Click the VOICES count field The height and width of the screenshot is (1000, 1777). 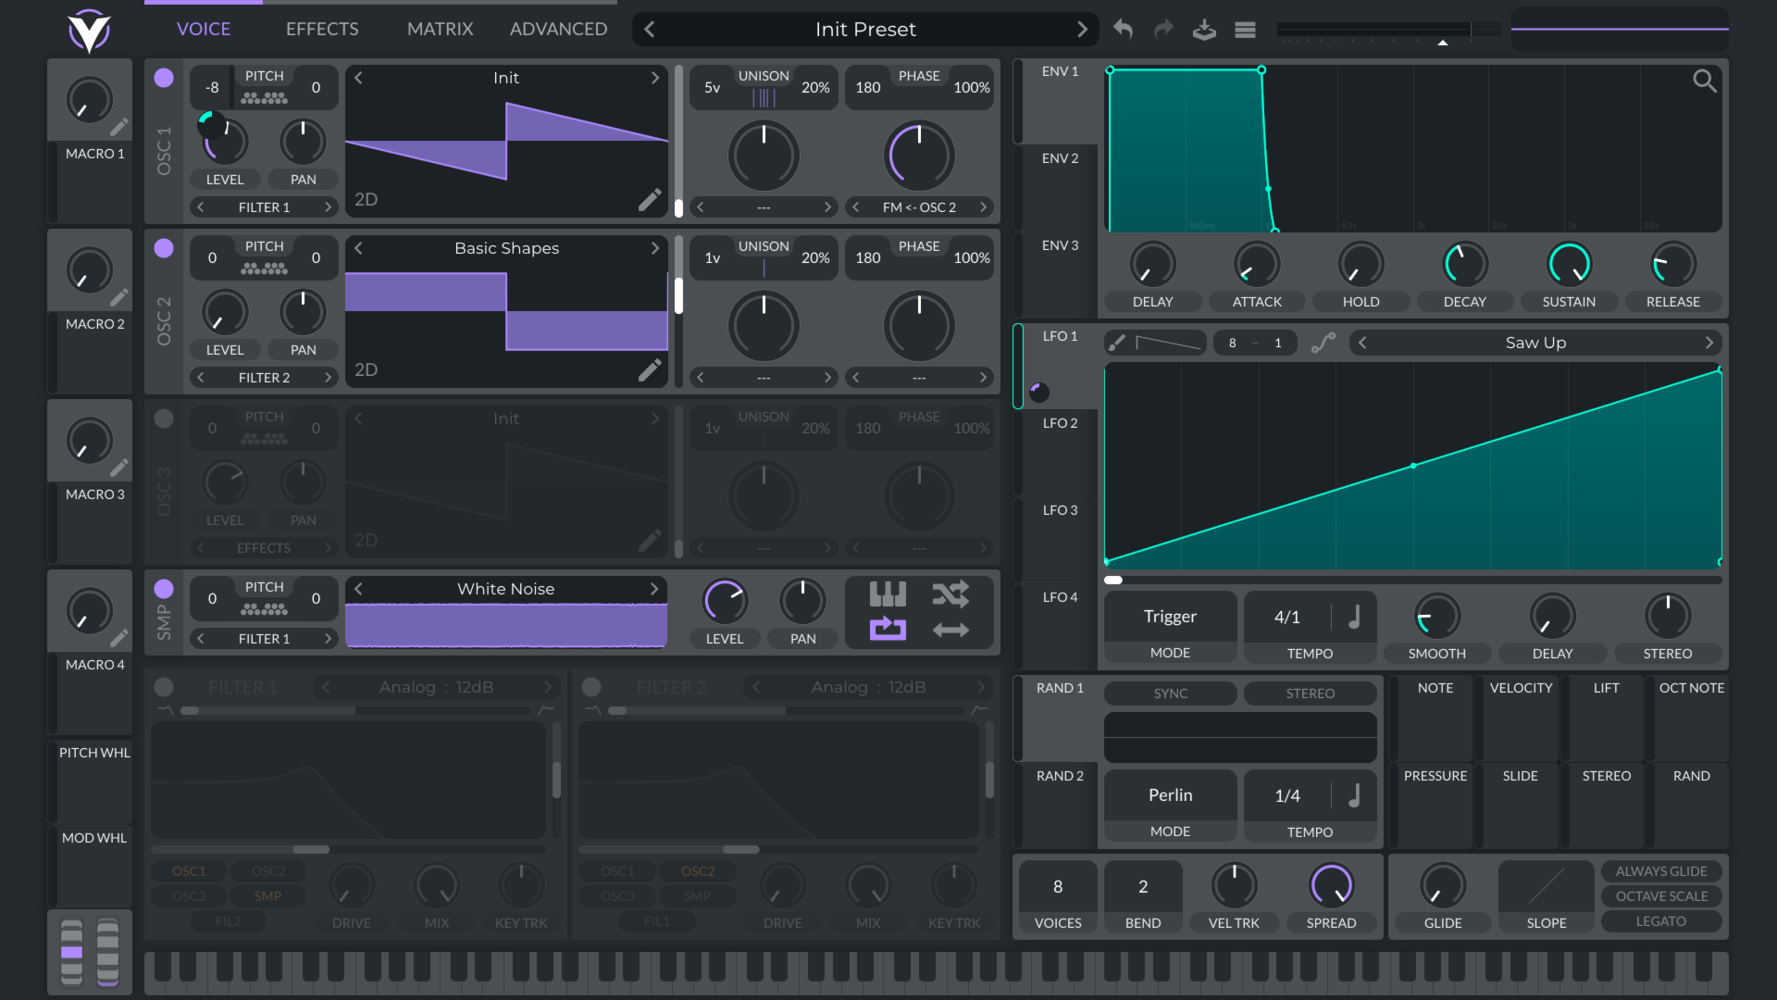[x=1057, y=887]
